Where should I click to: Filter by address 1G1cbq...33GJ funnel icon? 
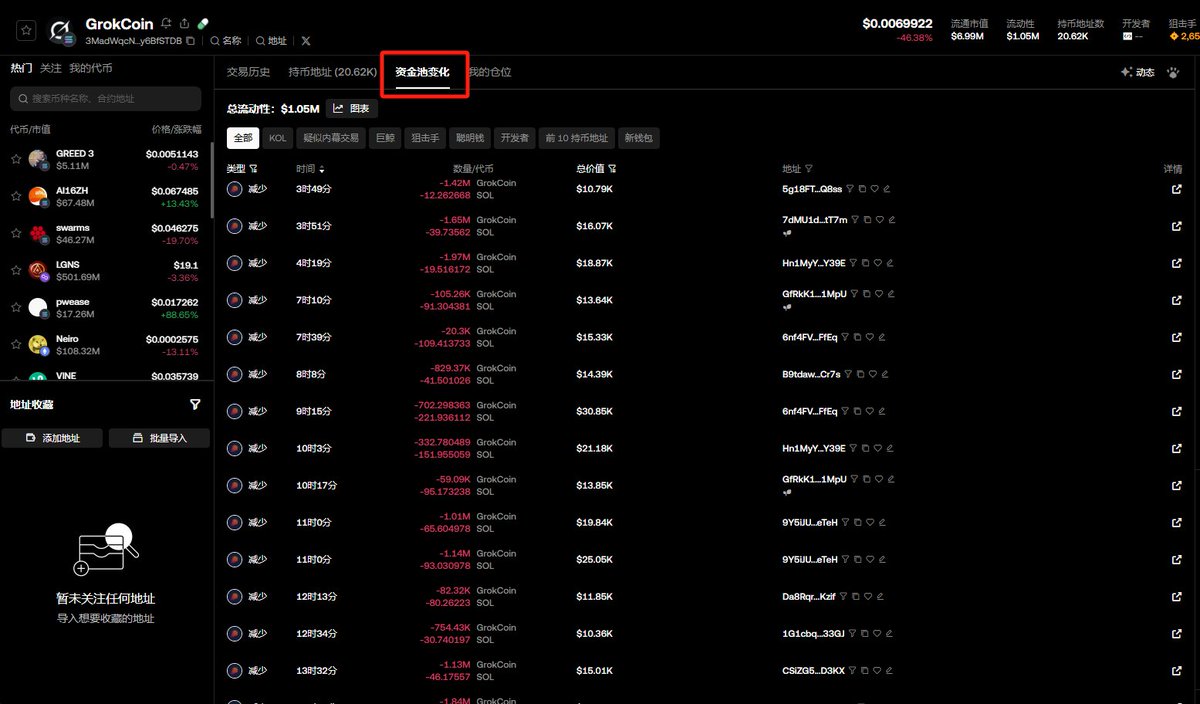tap(854, 634)
